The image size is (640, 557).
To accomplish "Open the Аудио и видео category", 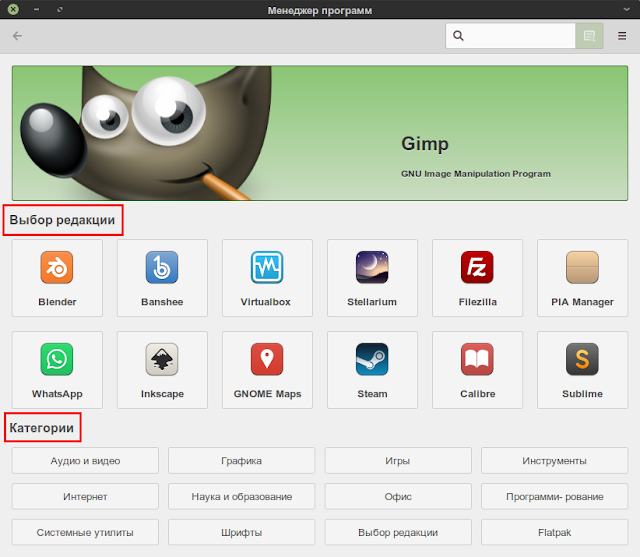I will (x=85, y=461).
